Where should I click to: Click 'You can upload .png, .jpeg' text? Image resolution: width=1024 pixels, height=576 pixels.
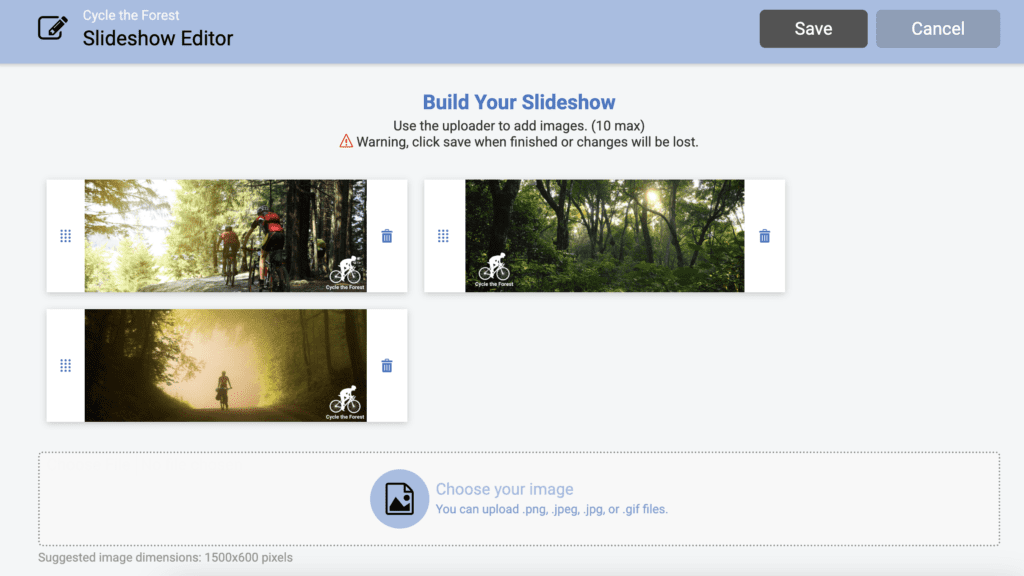pos(552,509)
